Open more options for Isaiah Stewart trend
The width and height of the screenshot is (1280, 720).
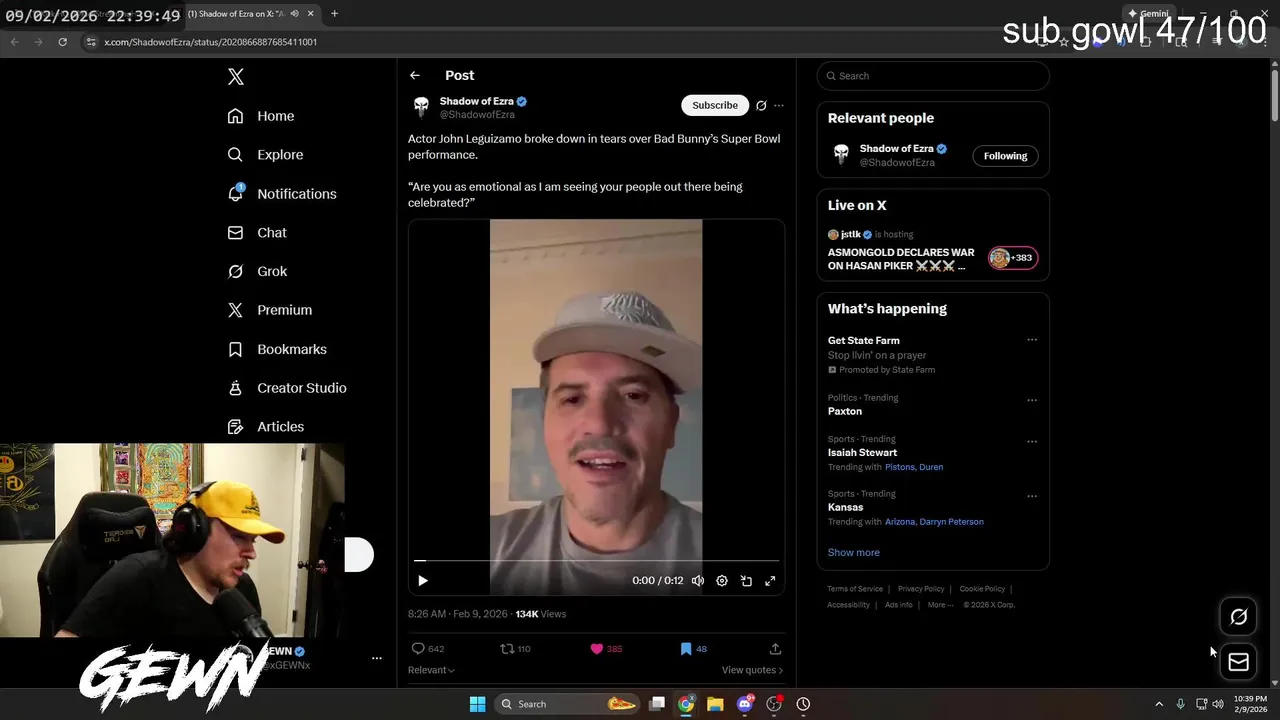1032,442
